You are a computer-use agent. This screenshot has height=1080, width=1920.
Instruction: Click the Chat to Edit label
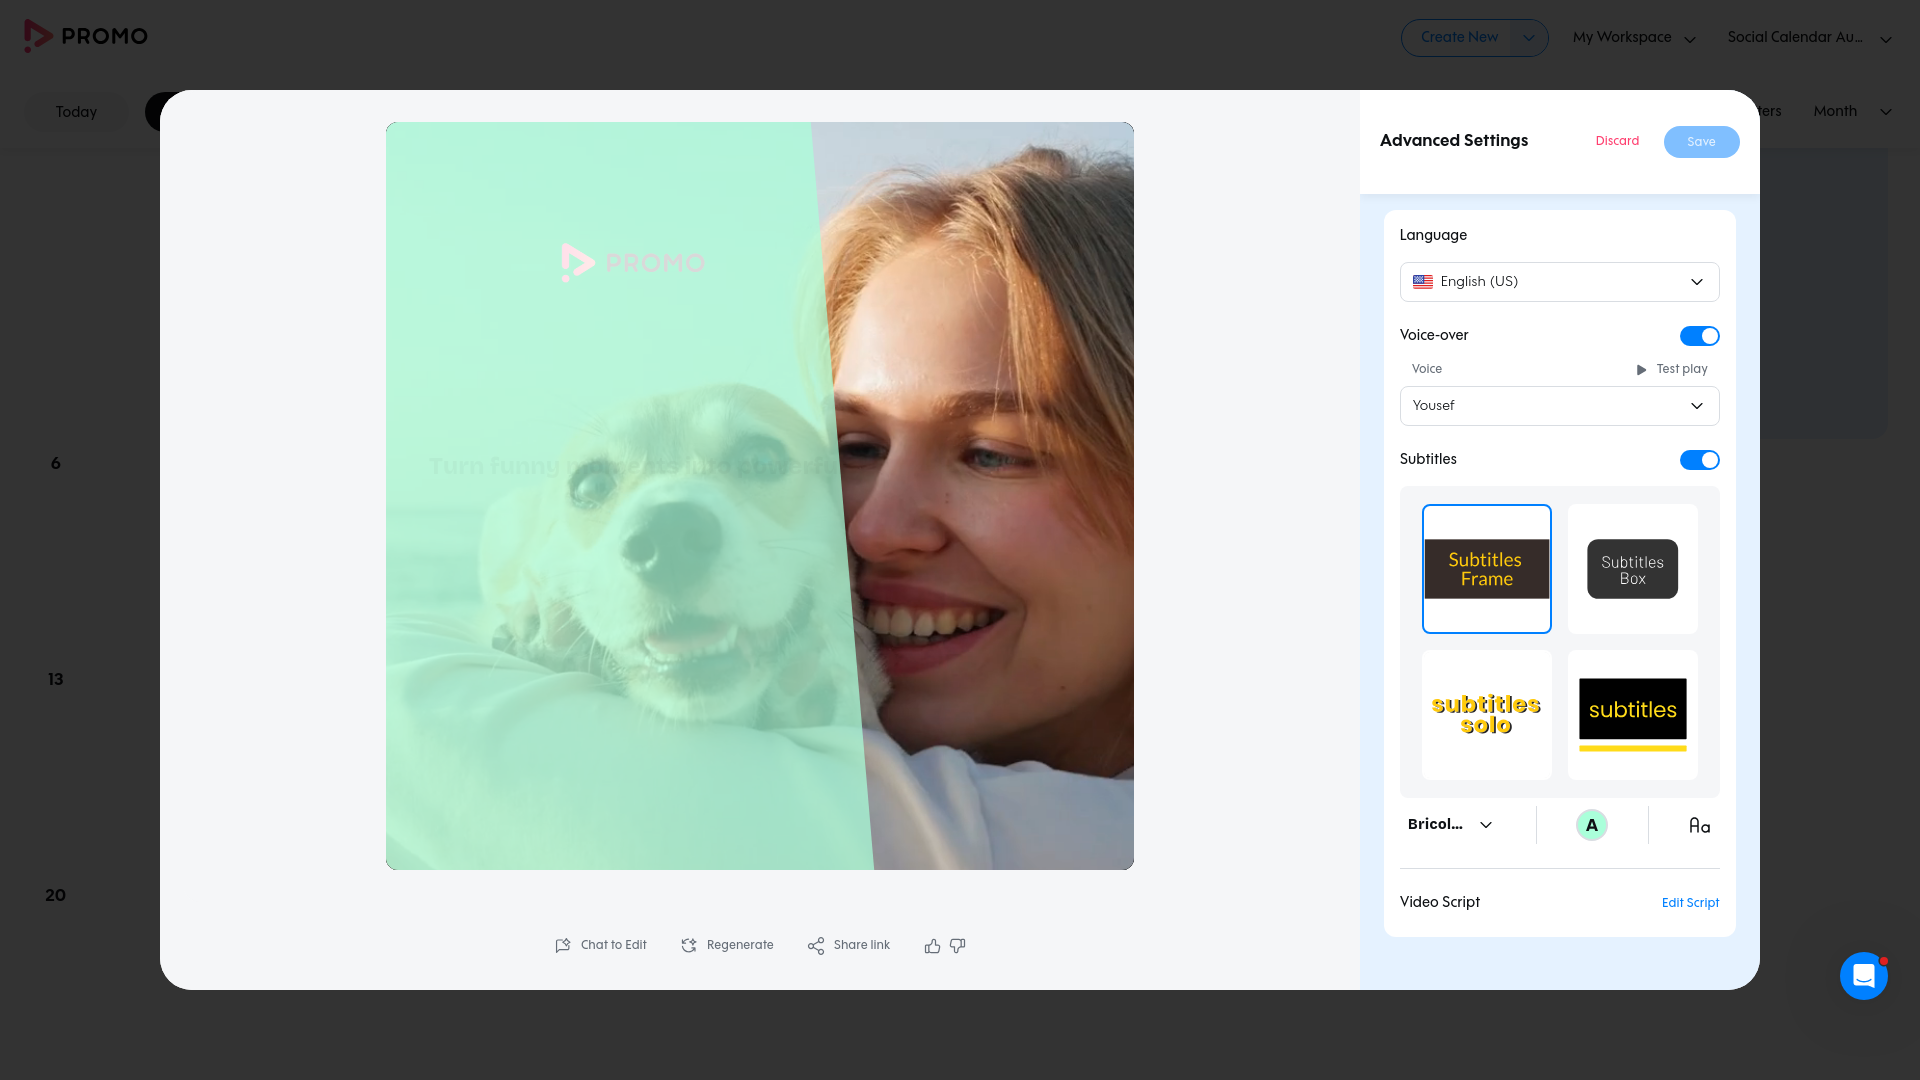pos(613,945)
